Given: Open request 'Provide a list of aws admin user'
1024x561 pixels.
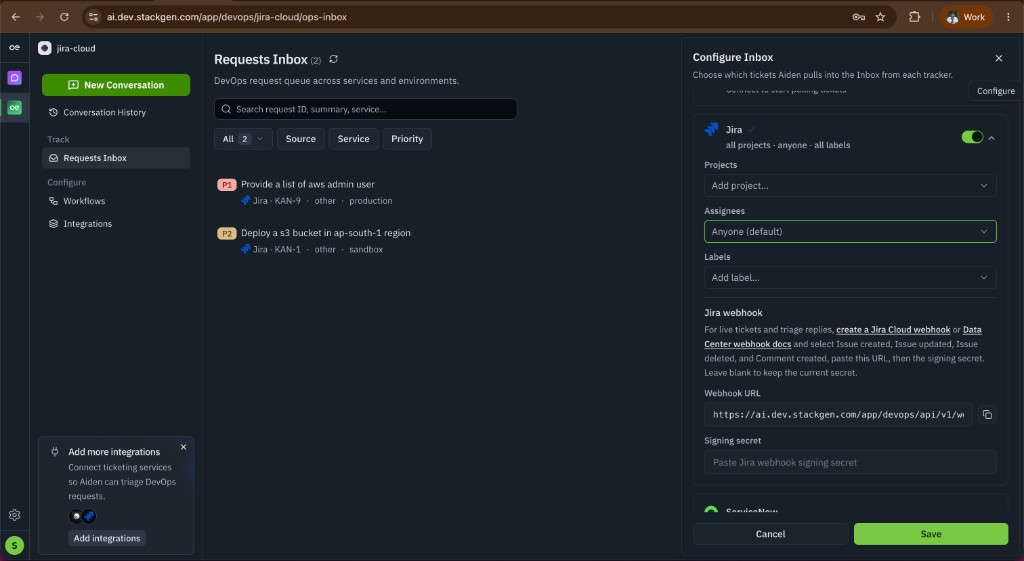Looking at the screenshot, I should coord(308,184).
